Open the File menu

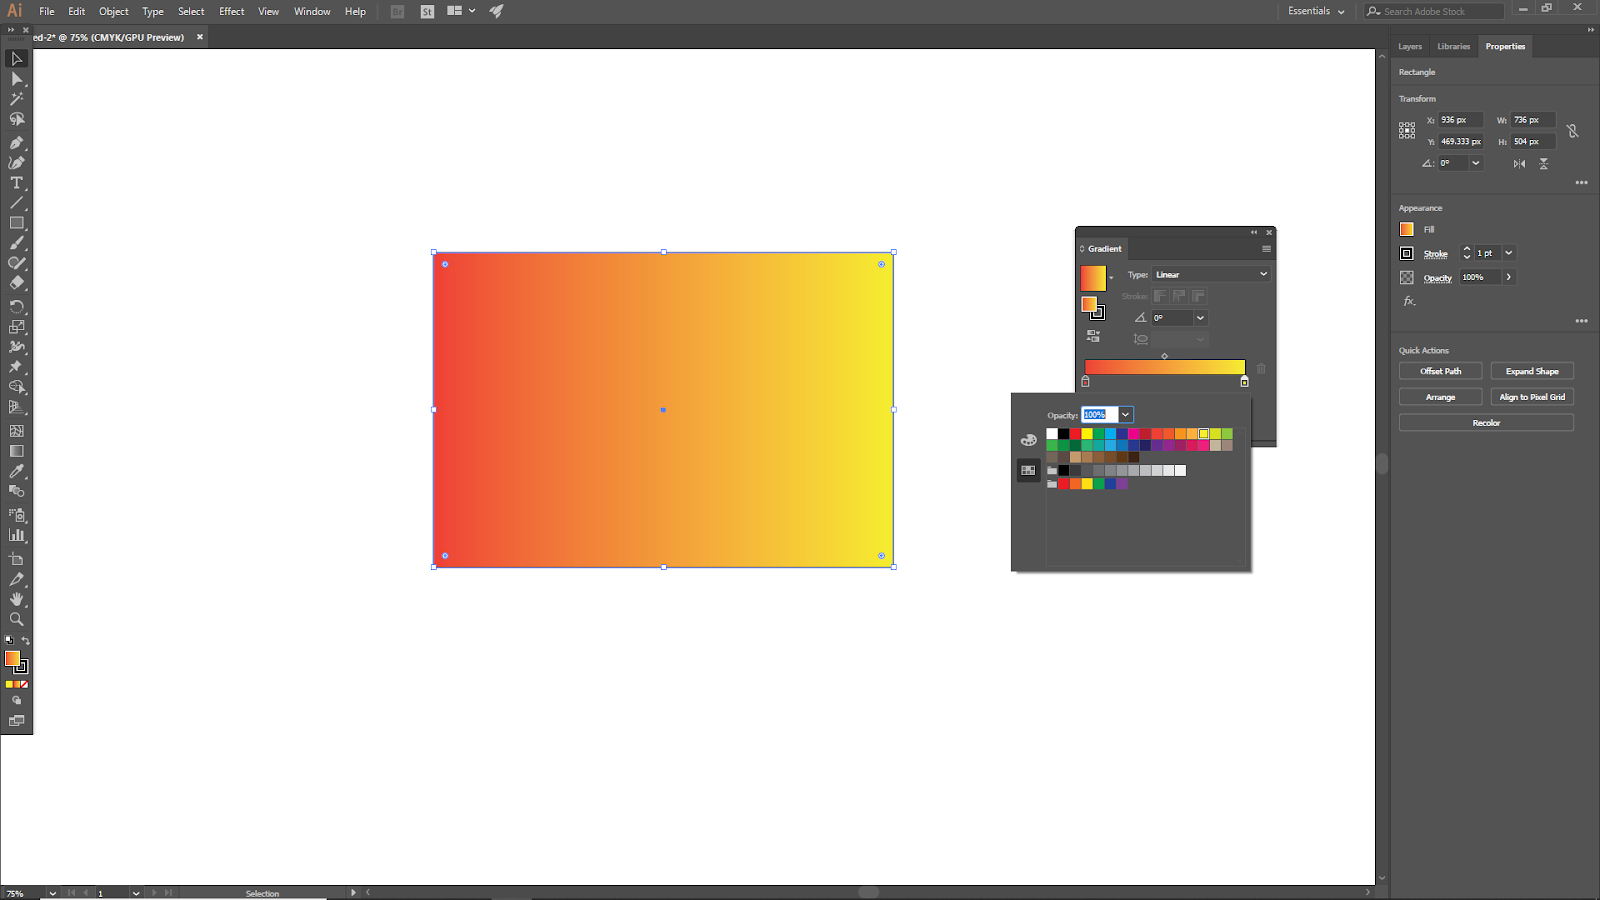pos(47,12)
